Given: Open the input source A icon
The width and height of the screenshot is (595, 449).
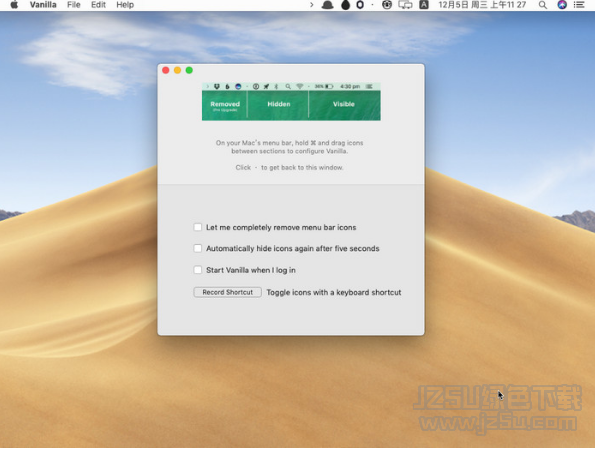Looking at the screenshot, I should (424, 5).
